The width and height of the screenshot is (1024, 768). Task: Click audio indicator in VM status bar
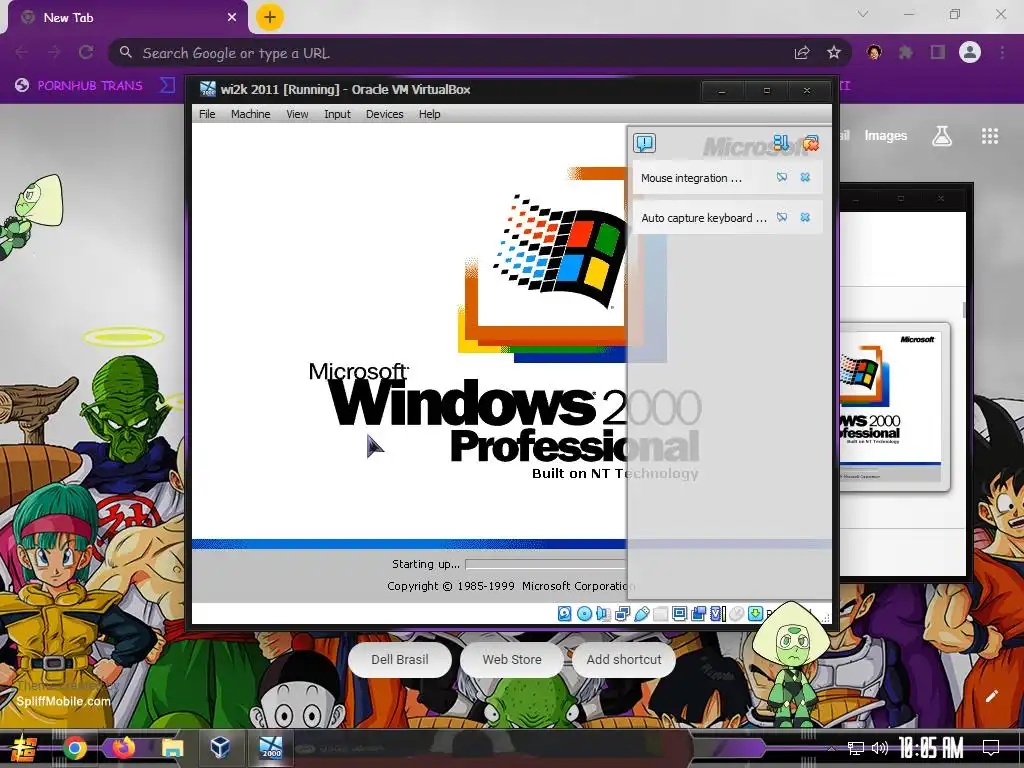603,613
